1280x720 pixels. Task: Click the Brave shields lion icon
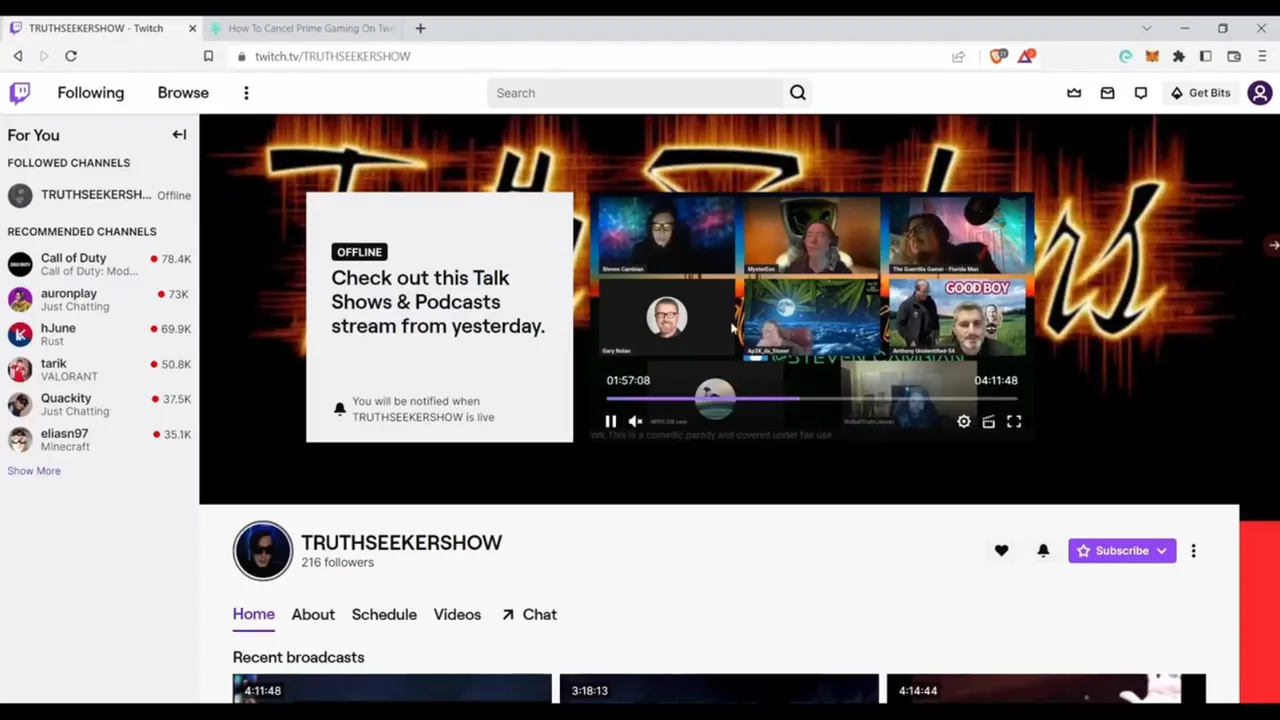[997, 56]
